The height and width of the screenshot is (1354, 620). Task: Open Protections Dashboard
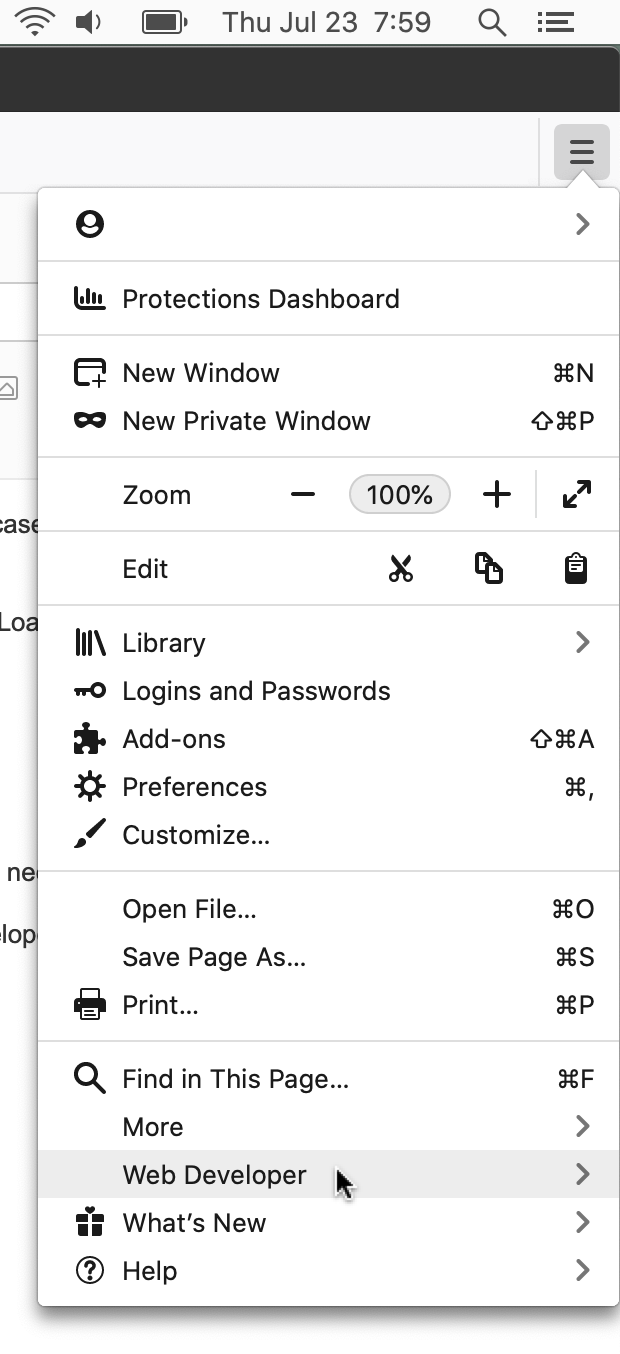[x=260, y=299]
